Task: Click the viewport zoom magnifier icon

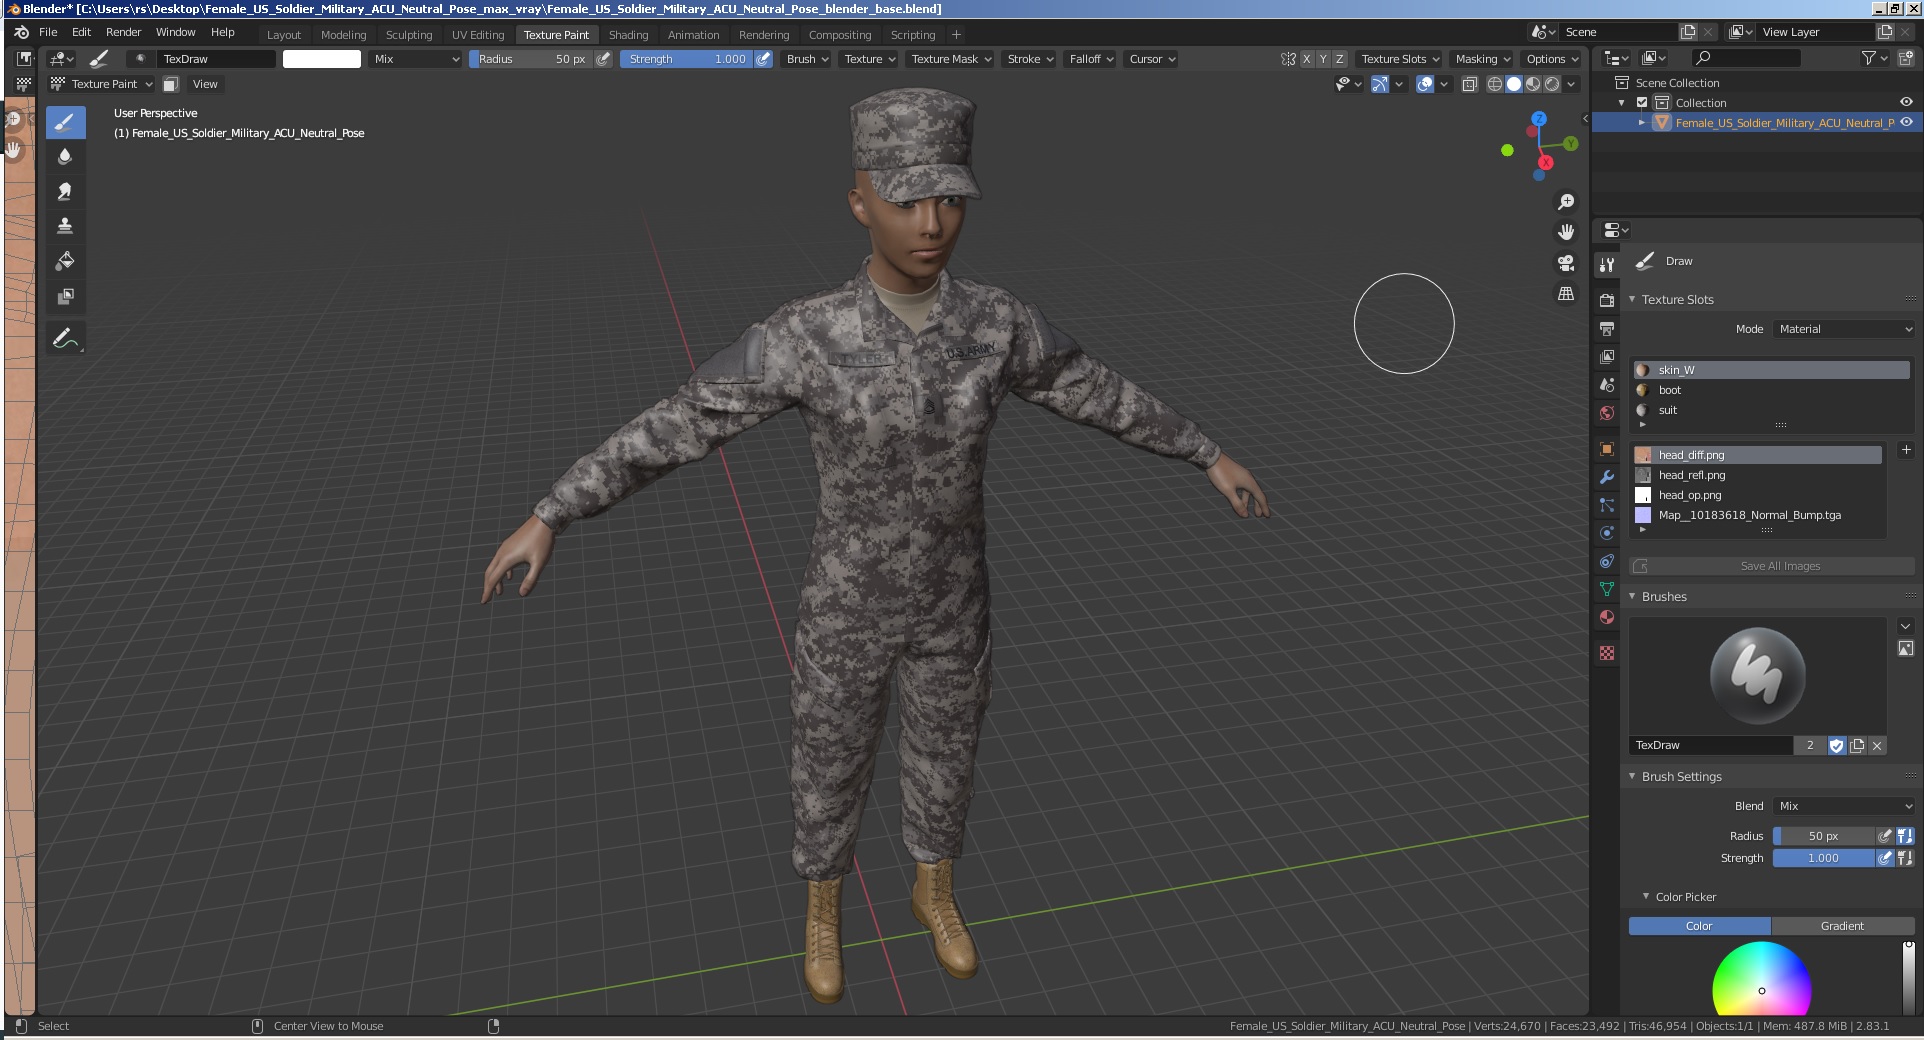Action: [x=1566, y=202]
